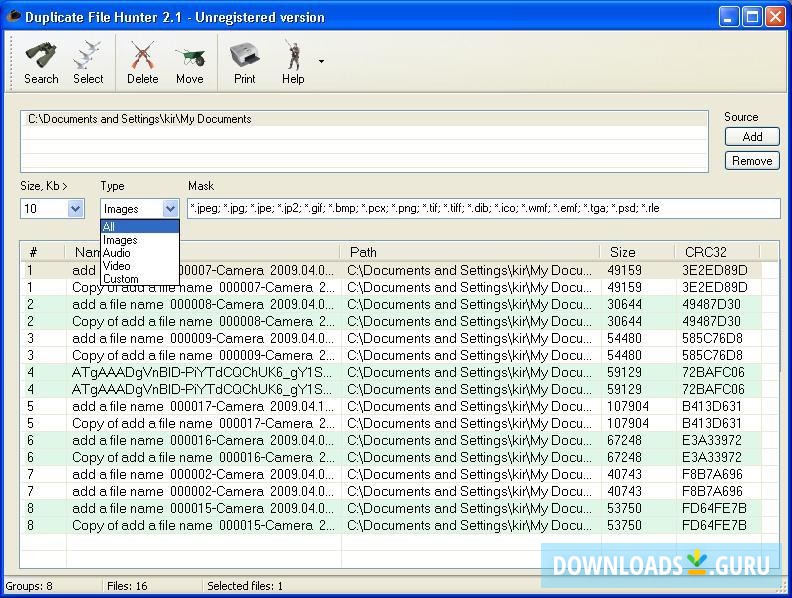This screenshot has width=792, height=598.
Task: Sort results by the Size column header
Action: tap(623, 252)
